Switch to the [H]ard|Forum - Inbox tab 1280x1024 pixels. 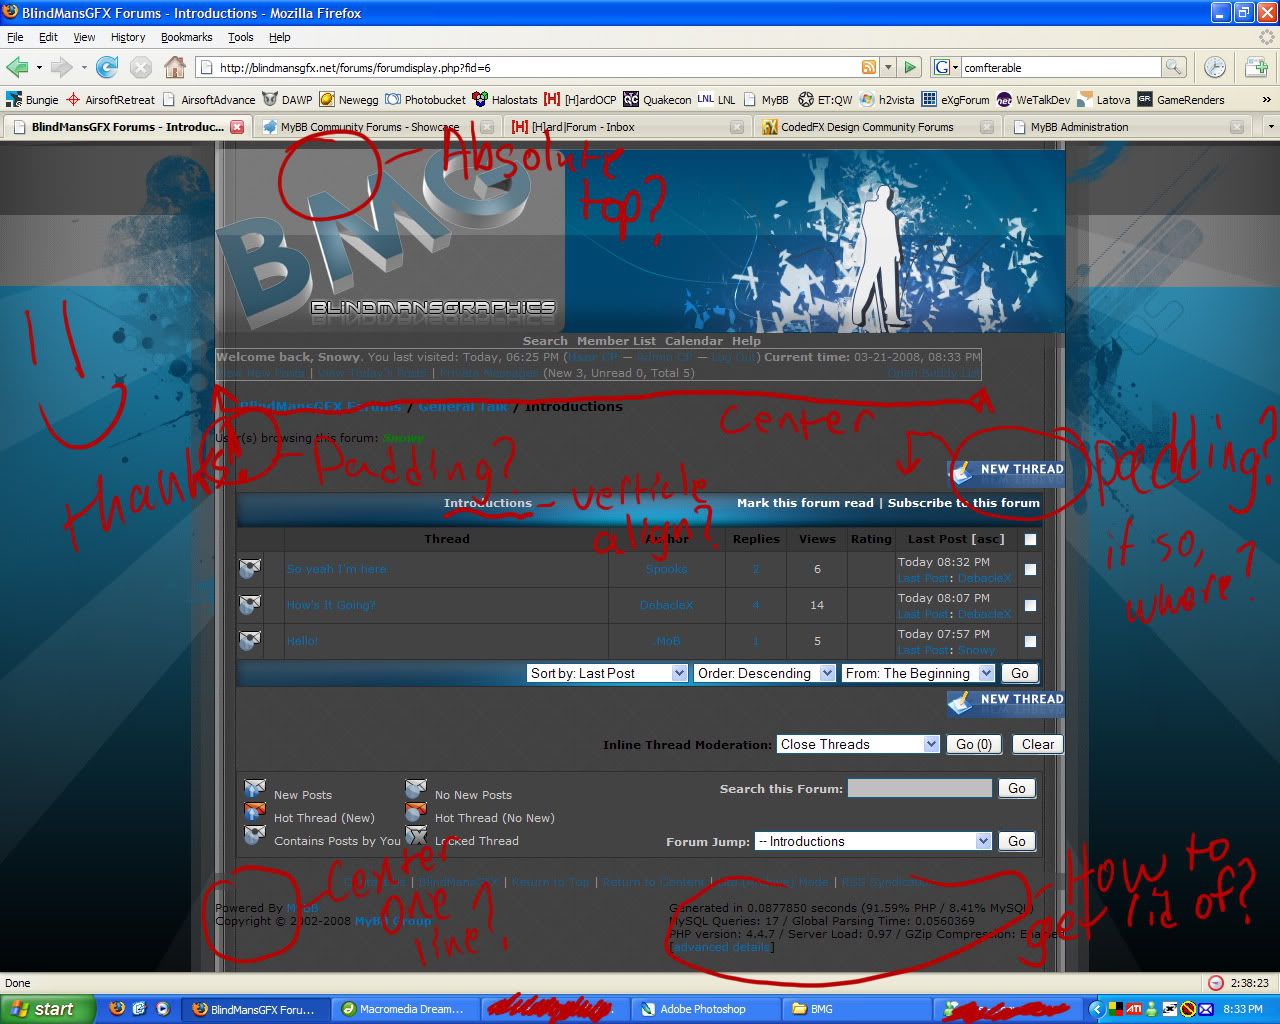point(627,127)
